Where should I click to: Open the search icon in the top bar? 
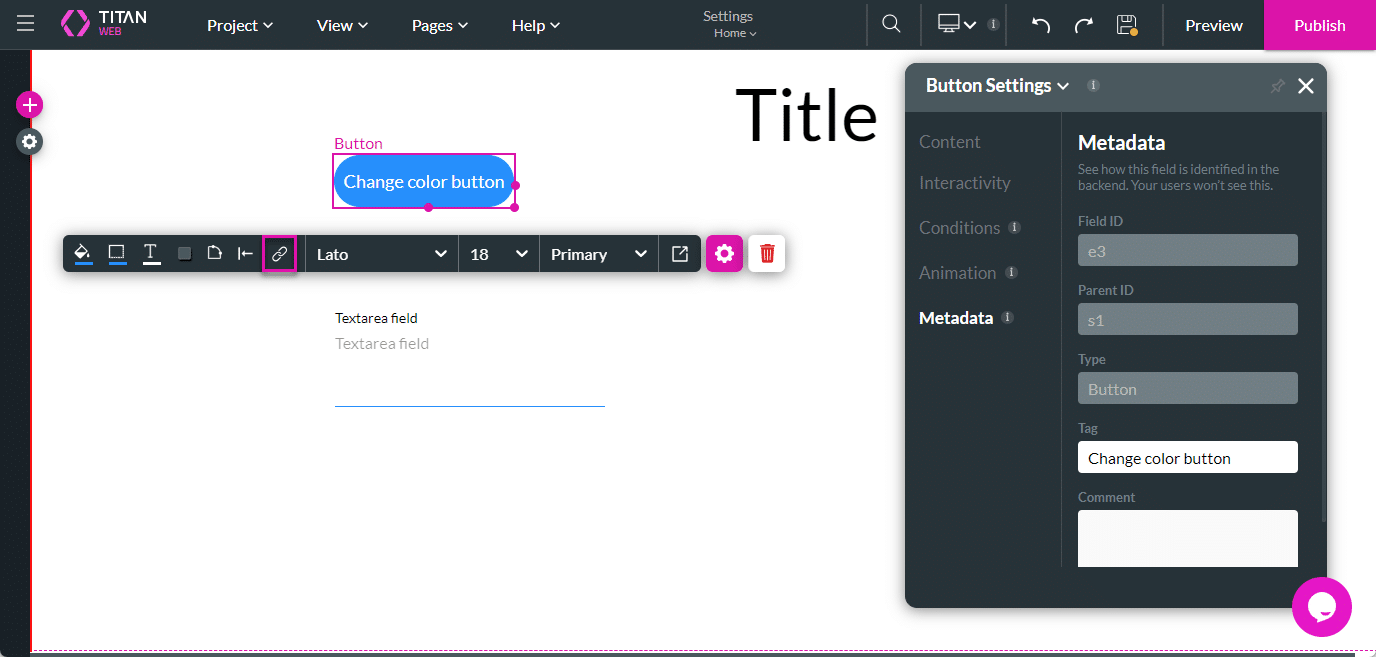(x=891, y=25)
